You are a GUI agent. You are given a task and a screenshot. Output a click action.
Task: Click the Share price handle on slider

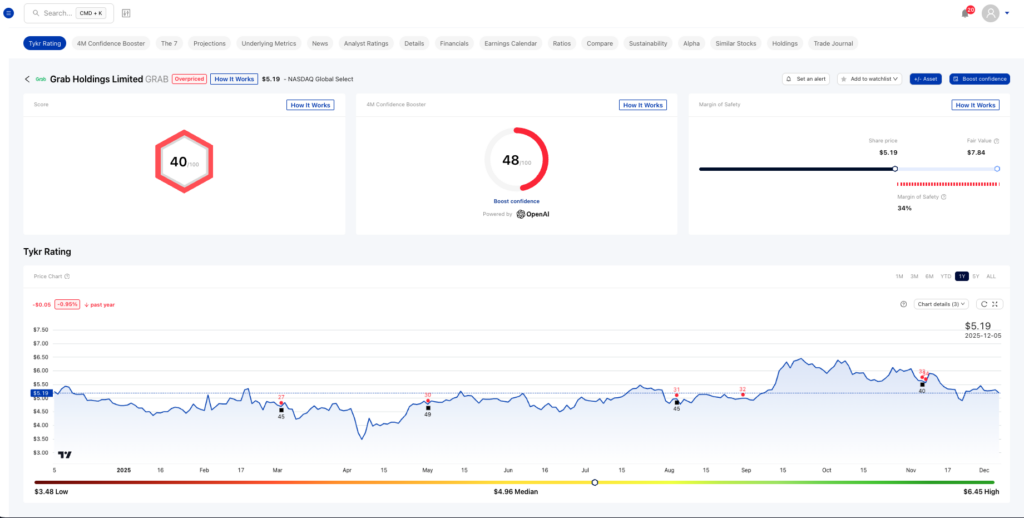[895, 169]
